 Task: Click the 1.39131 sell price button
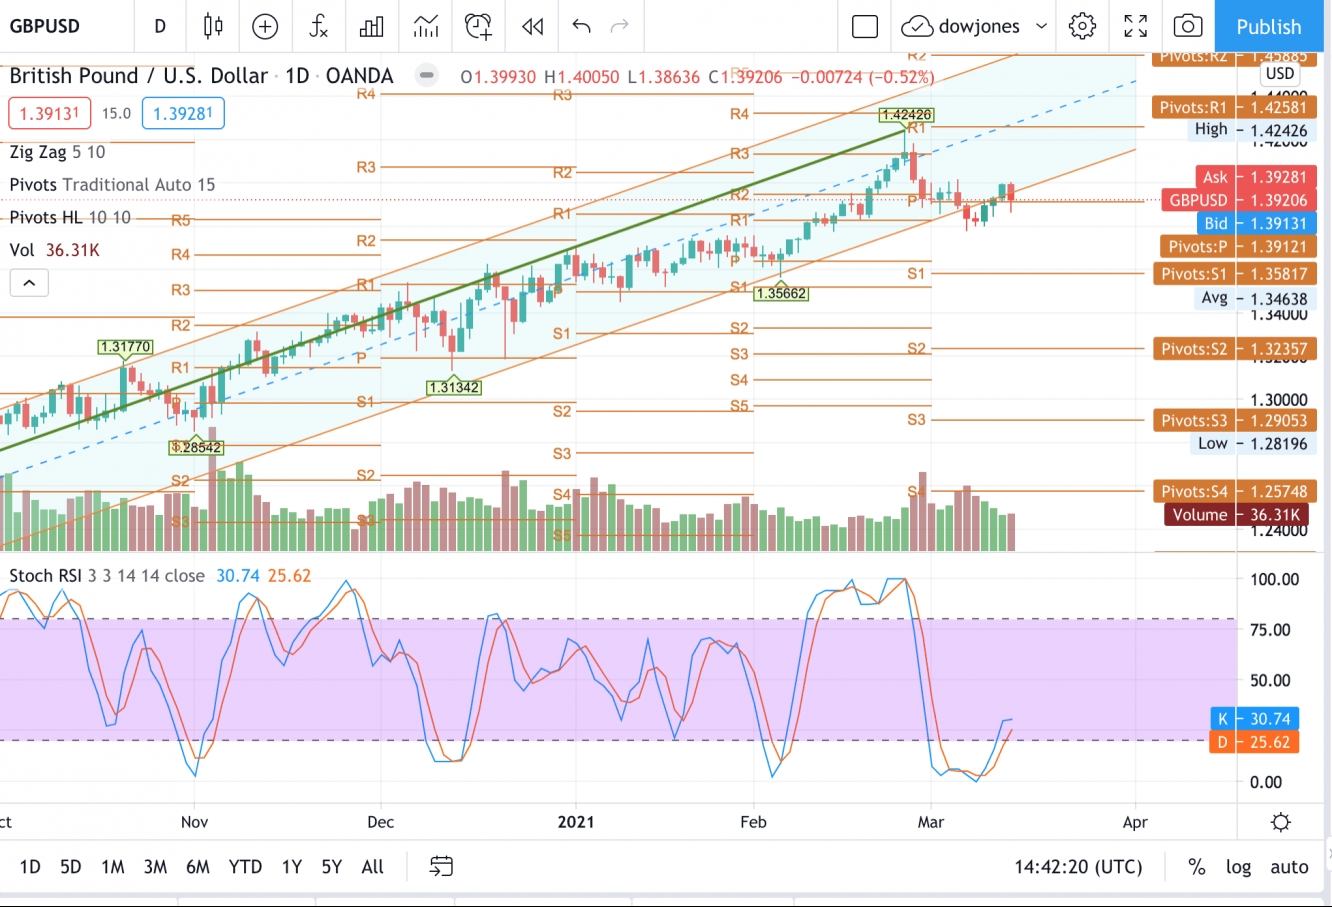pyautogui.click(x=50, y=113)
